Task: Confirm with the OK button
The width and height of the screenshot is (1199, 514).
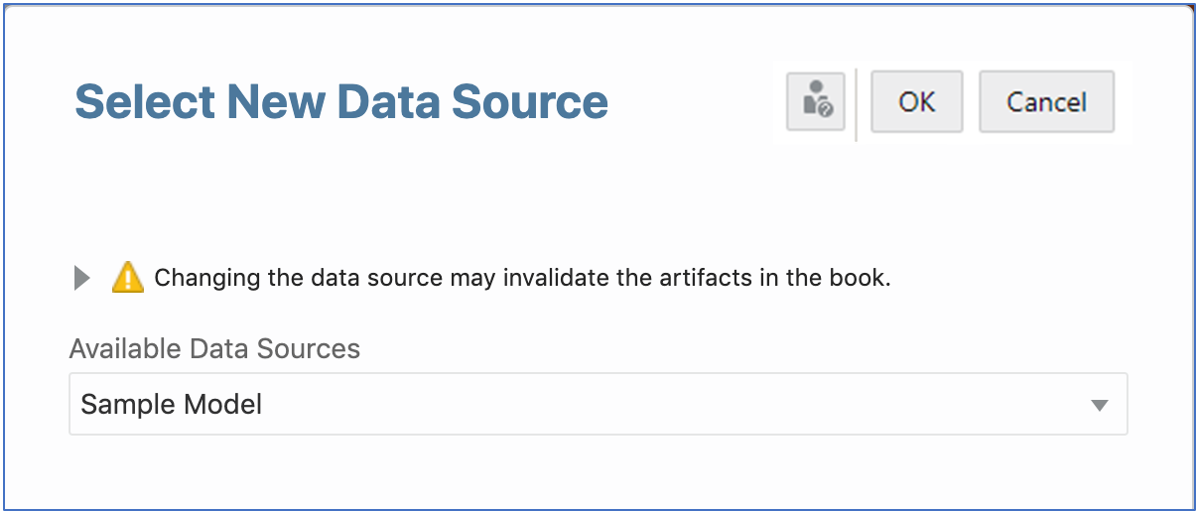Action: (916, 101)
